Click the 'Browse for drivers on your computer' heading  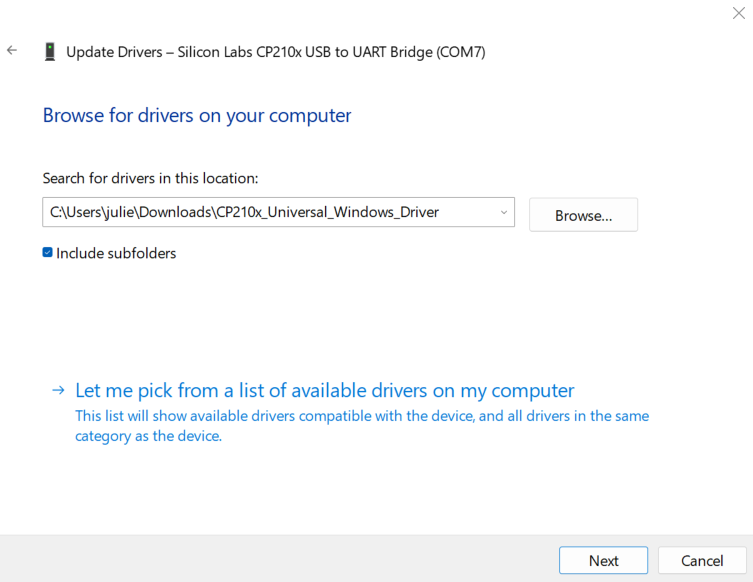coord(197,115)
